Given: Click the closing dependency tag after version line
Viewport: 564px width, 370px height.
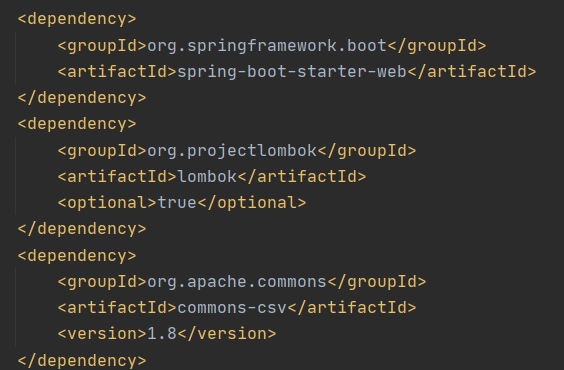Looking at the screenshot, I should point(82,361).
